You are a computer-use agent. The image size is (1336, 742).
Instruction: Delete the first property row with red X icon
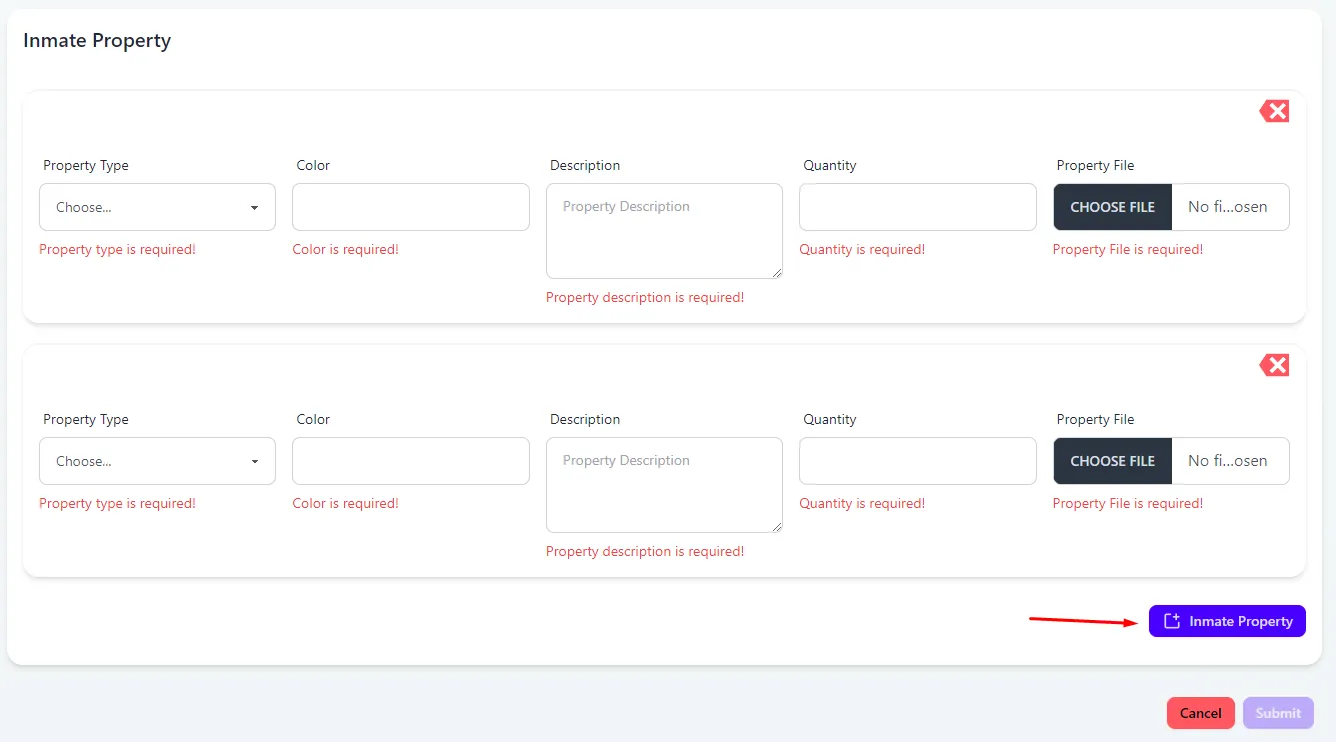1274,111
